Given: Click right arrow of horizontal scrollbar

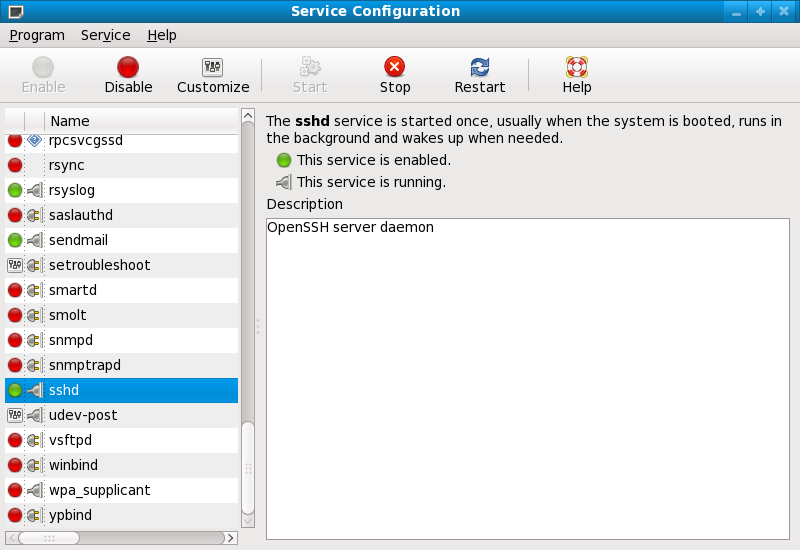Looking at the screenshot, I should point(231,538).
